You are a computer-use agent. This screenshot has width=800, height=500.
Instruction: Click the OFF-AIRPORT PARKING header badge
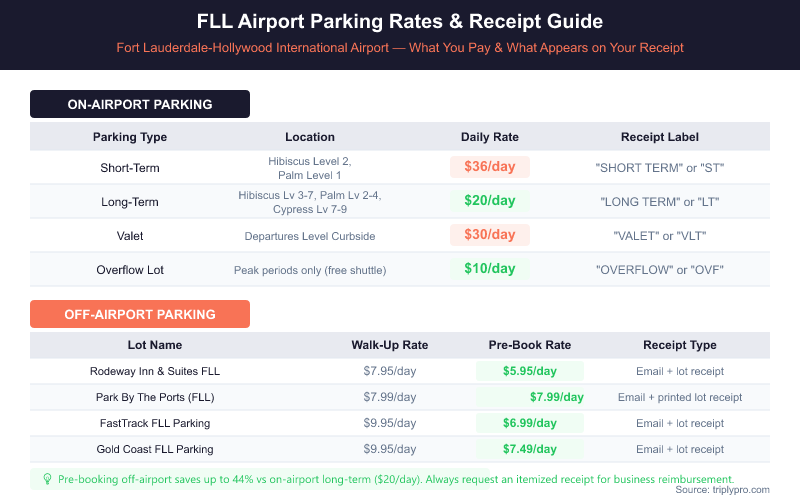pyautogui.click(x=140, y=314)
